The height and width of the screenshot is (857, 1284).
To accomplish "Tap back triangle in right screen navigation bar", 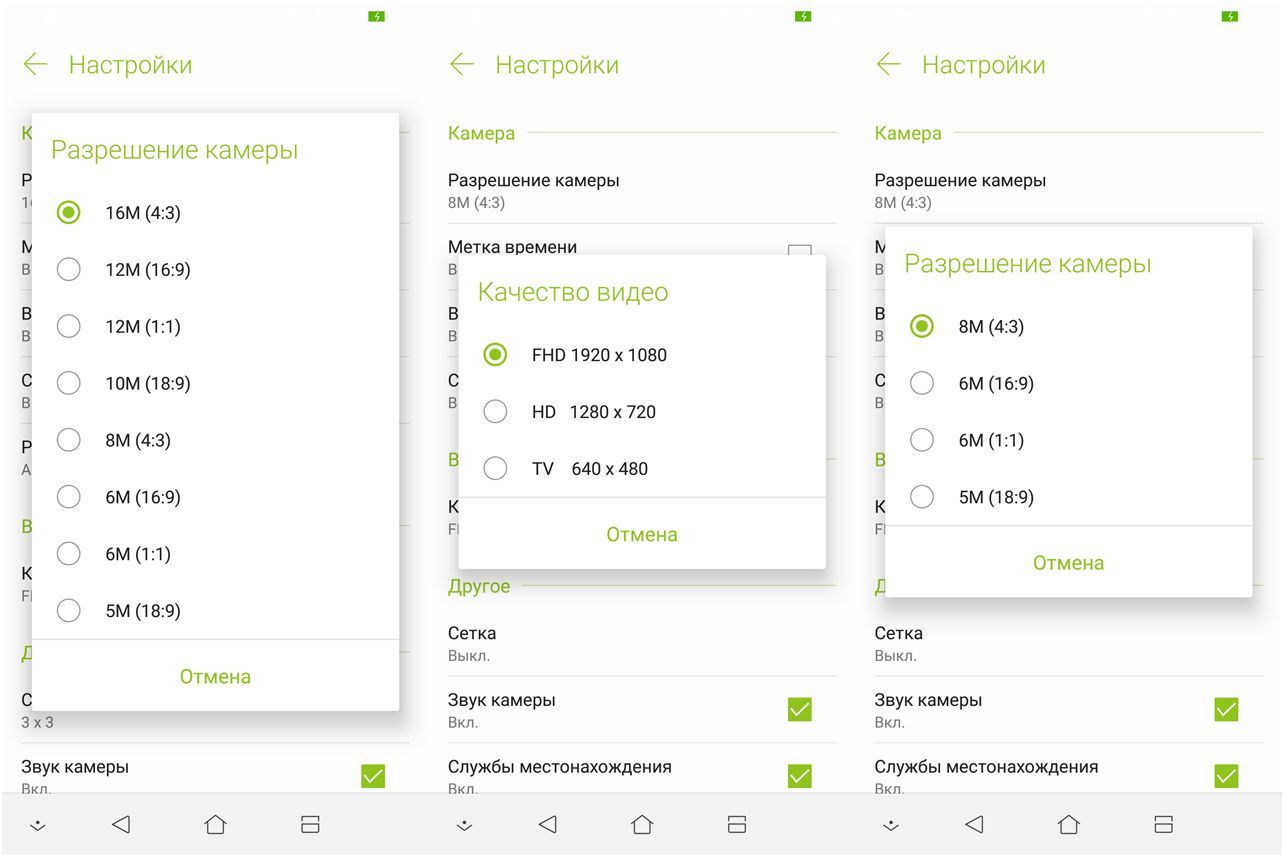I will point(974,824).
